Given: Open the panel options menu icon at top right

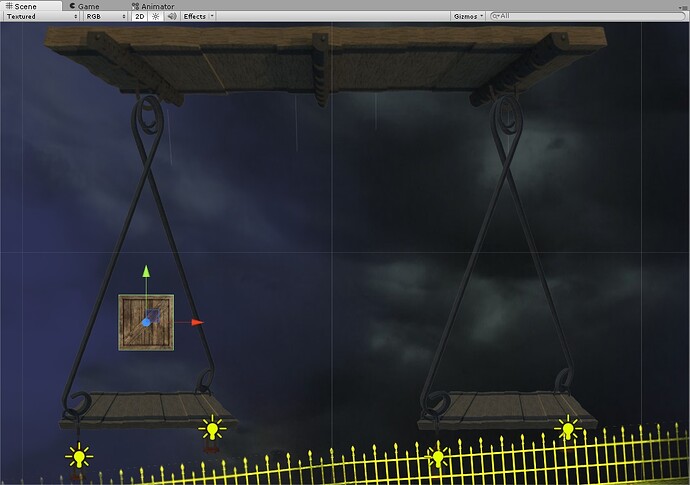Looking at the screenshot, I should coord(683,7).
